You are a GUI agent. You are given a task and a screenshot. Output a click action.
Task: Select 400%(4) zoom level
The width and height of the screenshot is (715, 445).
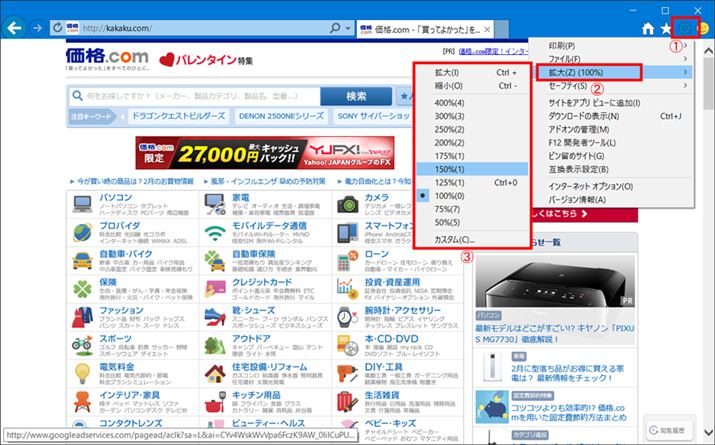[x=472, y=103]
